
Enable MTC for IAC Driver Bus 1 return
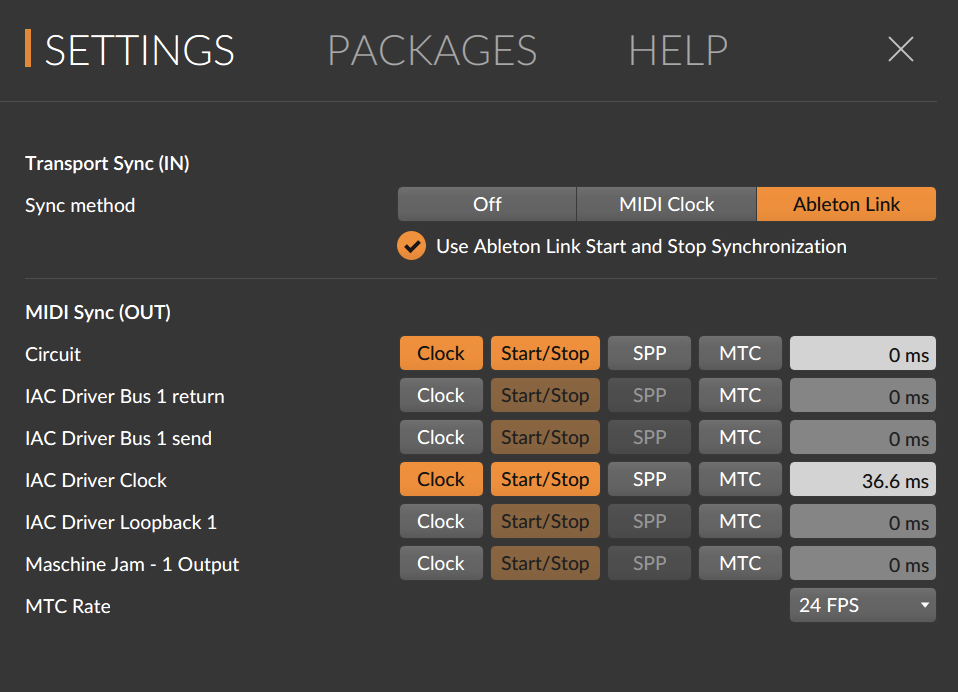point(740,395)
